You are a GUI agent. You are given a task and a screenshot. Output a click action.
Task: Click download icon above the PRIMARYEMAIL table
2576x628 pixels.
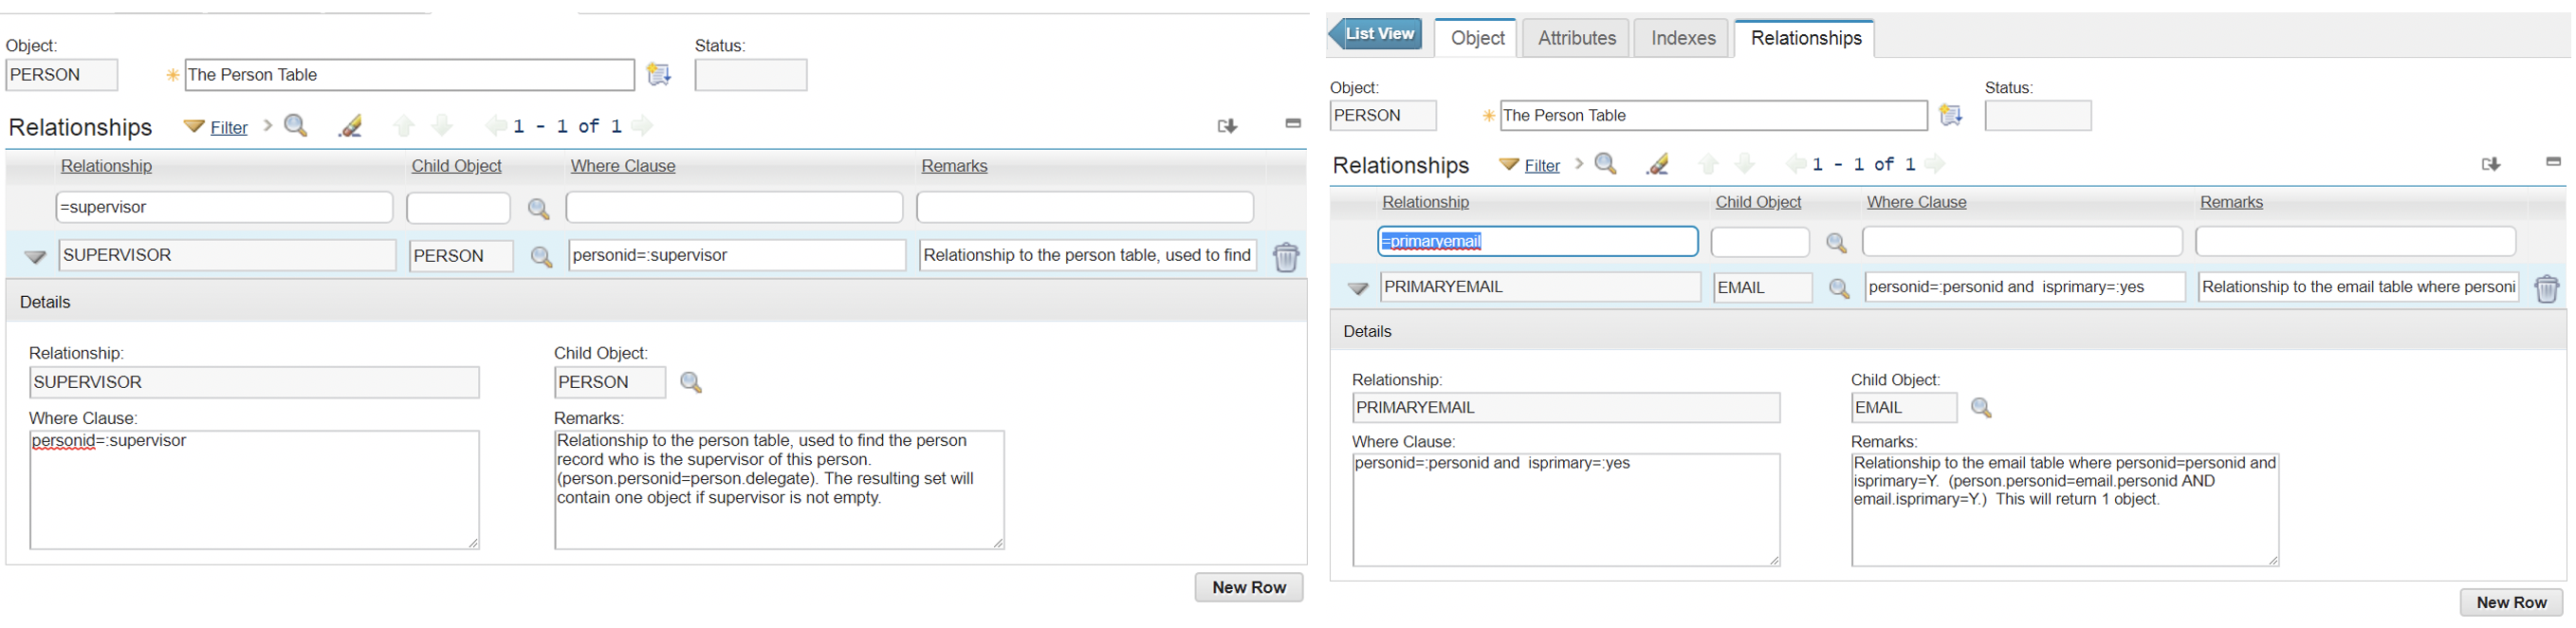click(2490, 164)
